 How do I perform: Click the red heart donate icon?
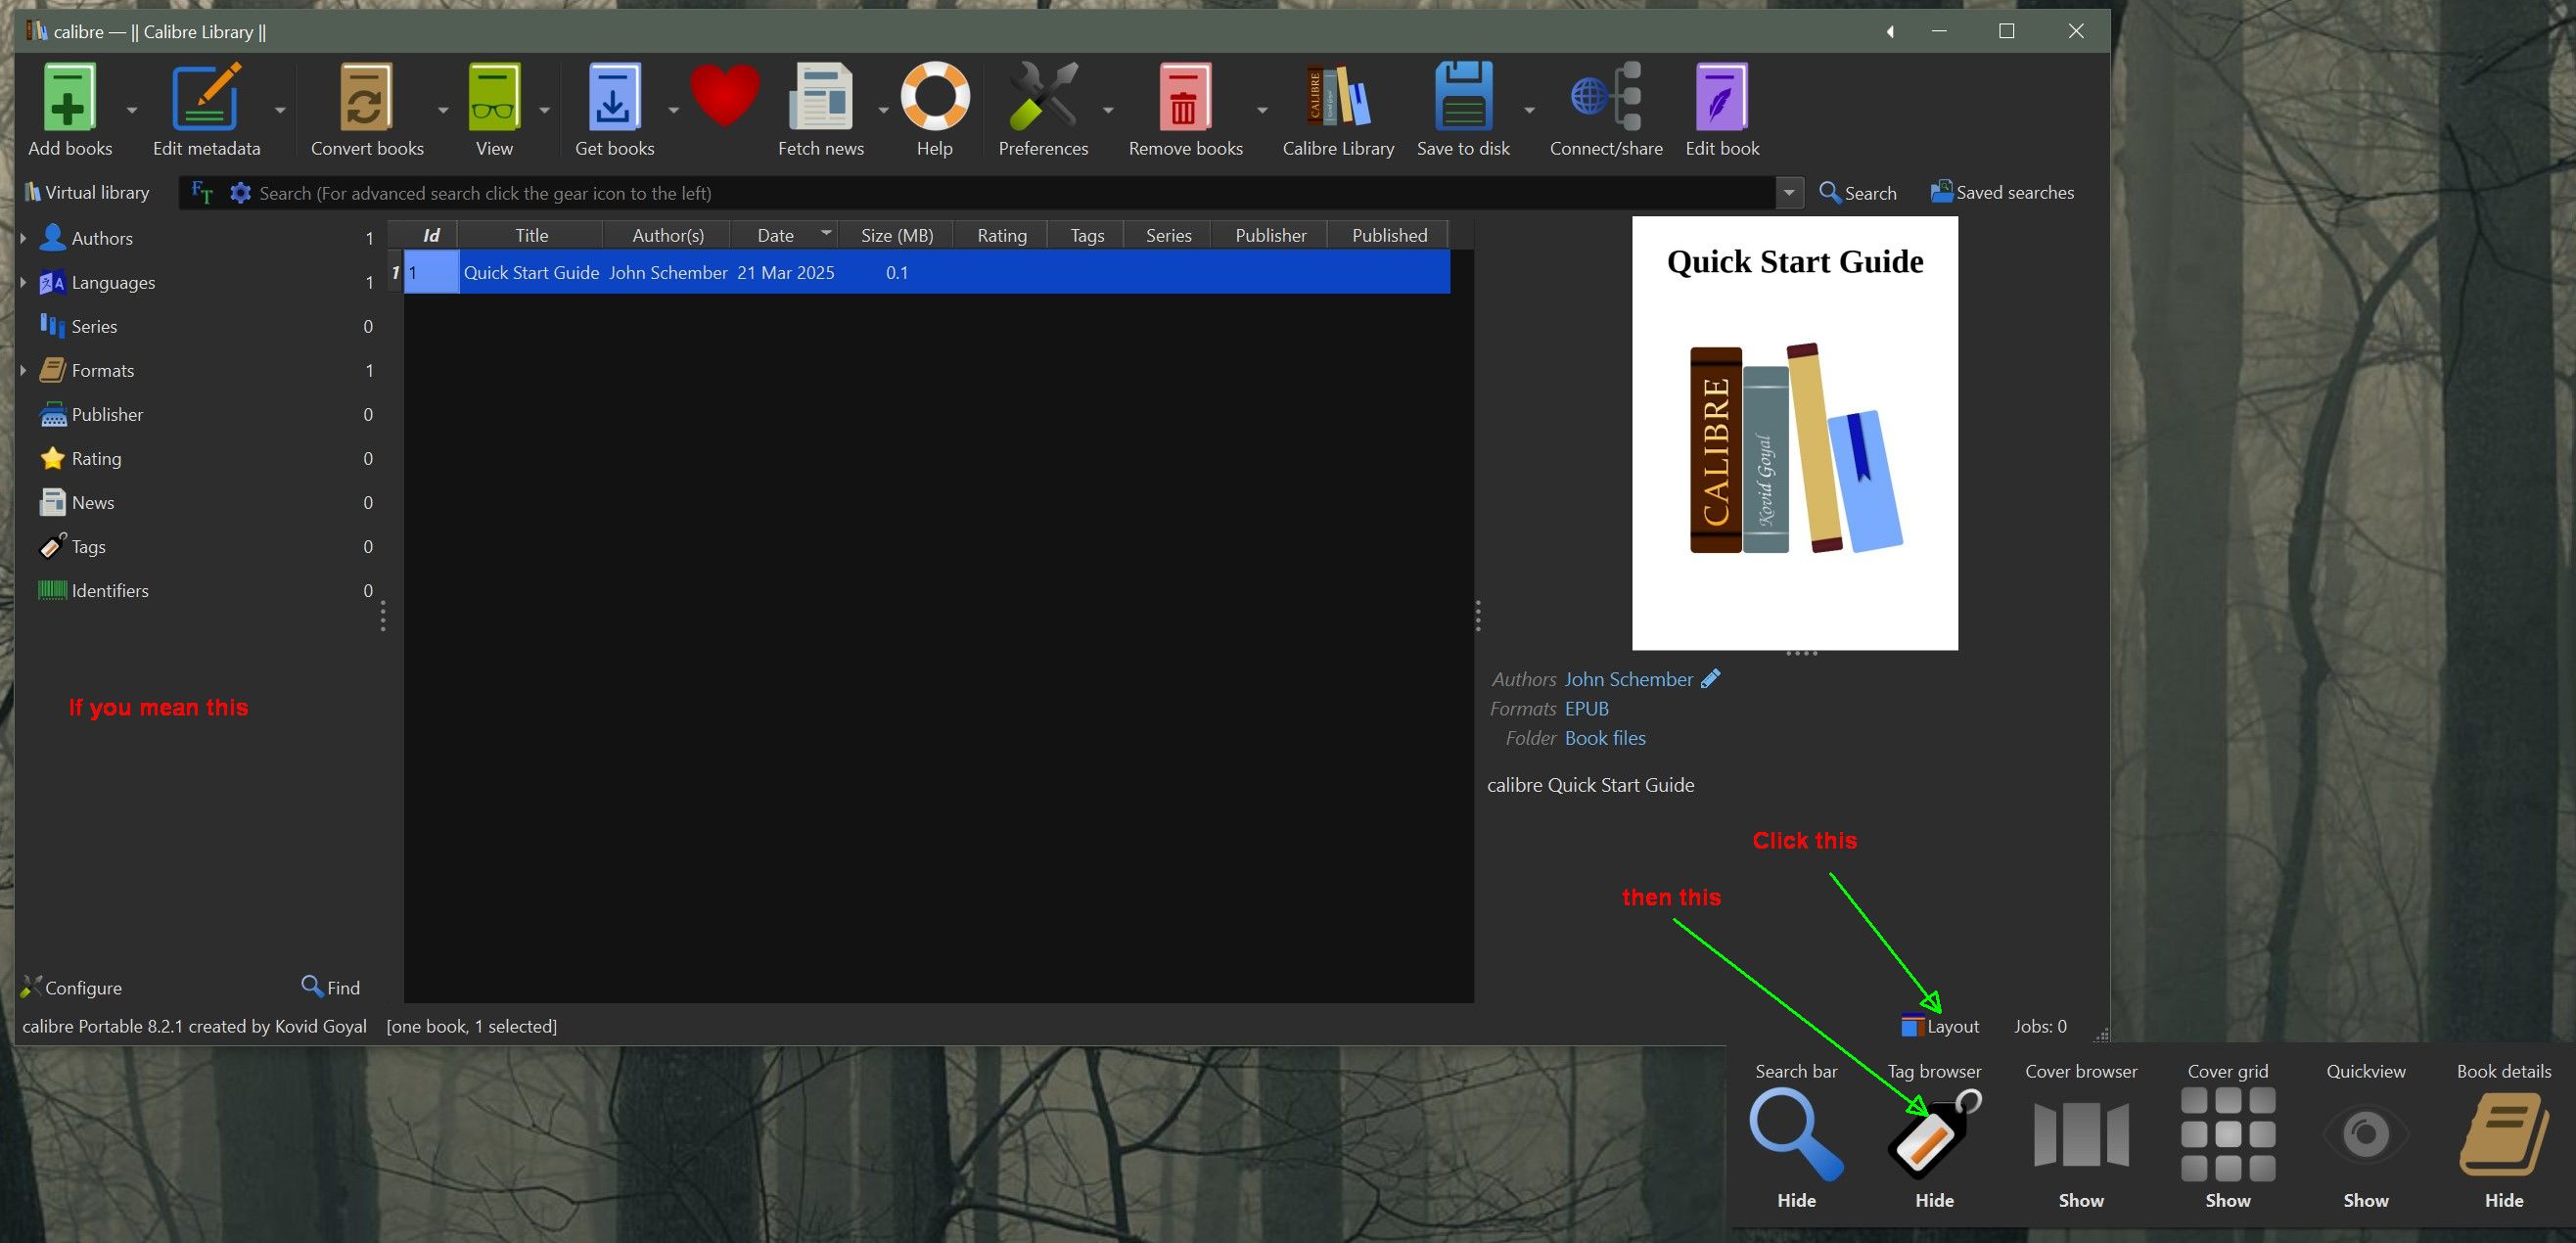725,96
